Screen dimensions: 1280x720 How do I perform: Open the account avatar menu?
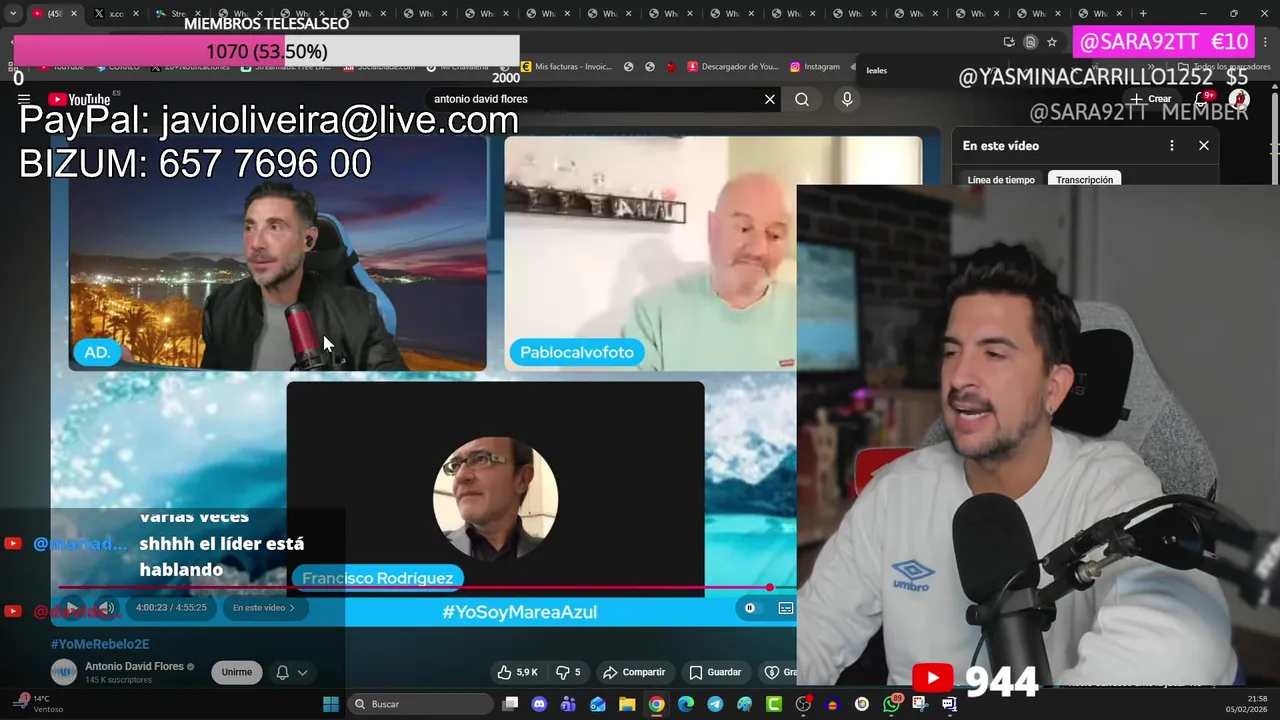point(1239,99)
